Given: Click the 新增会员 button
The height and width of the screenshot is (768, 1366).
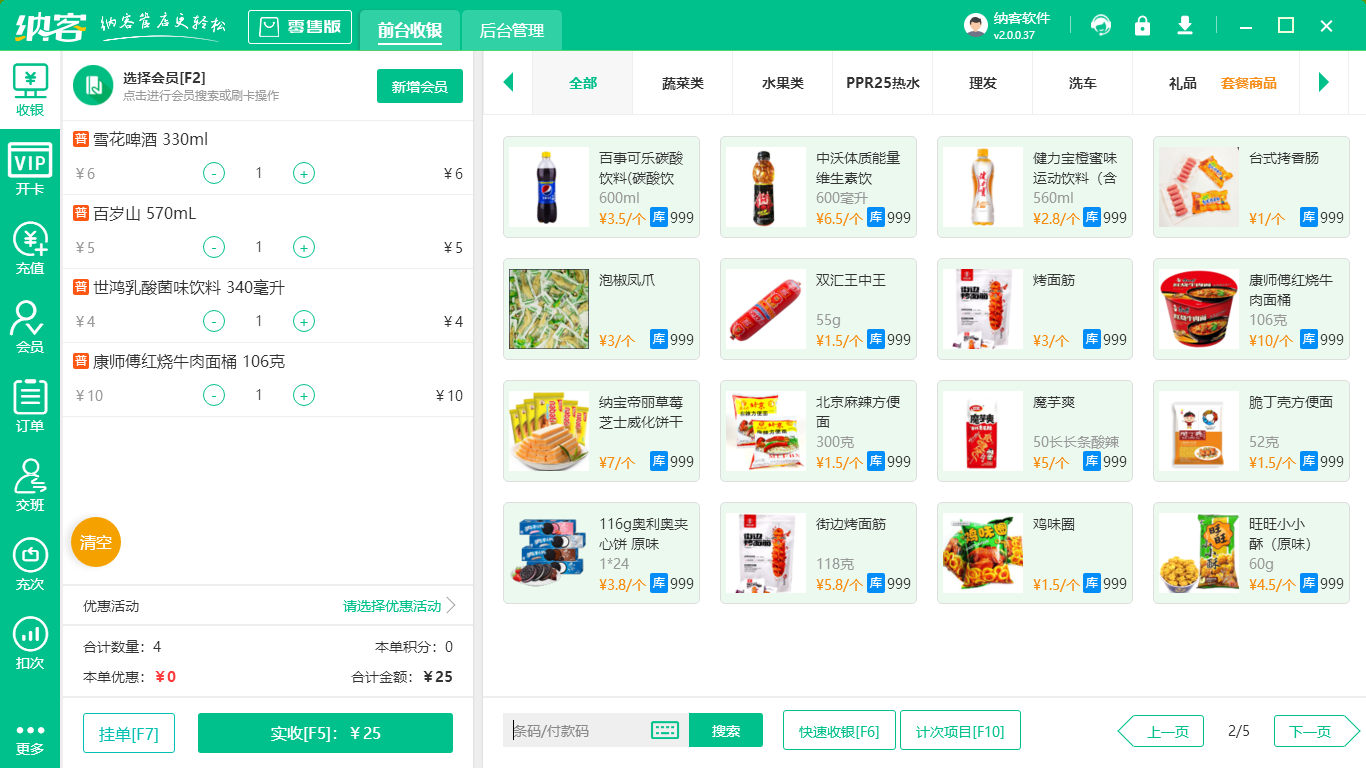Looking at the screenshot, I should tap(420, 87).
